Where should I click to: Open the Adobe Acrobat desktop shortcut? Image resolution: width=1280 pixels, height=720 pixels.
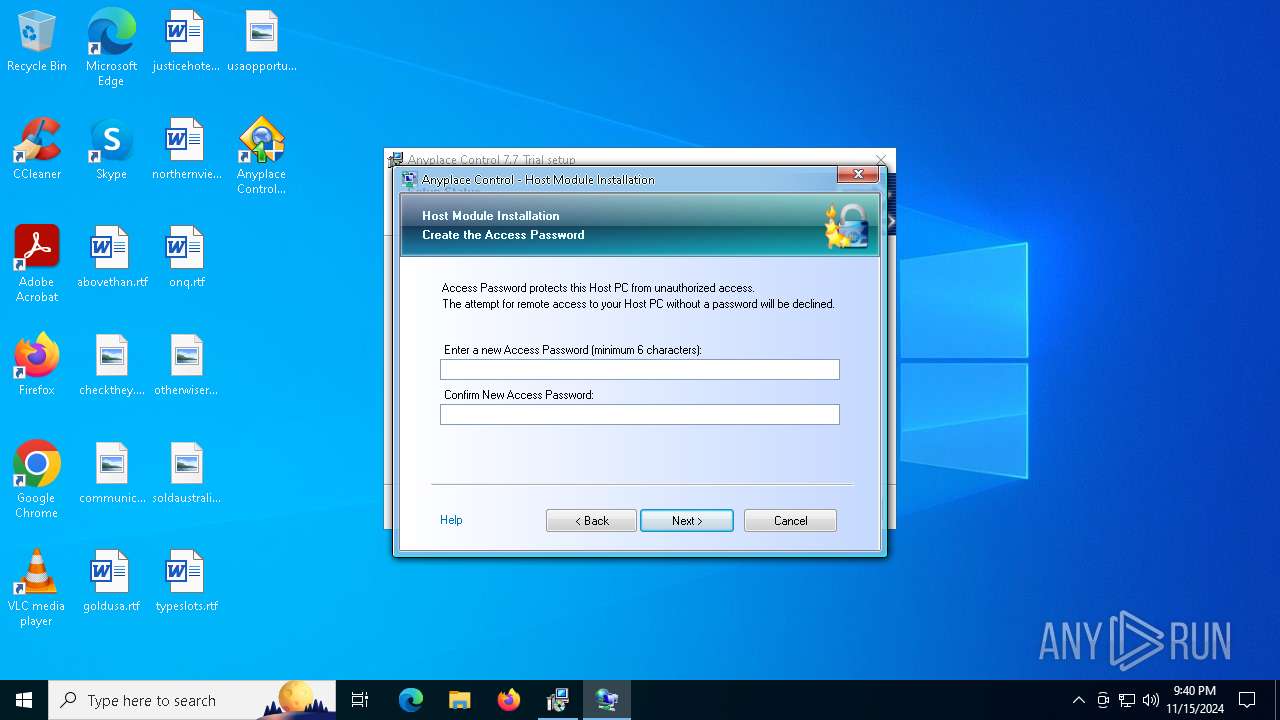pos(37,264)
